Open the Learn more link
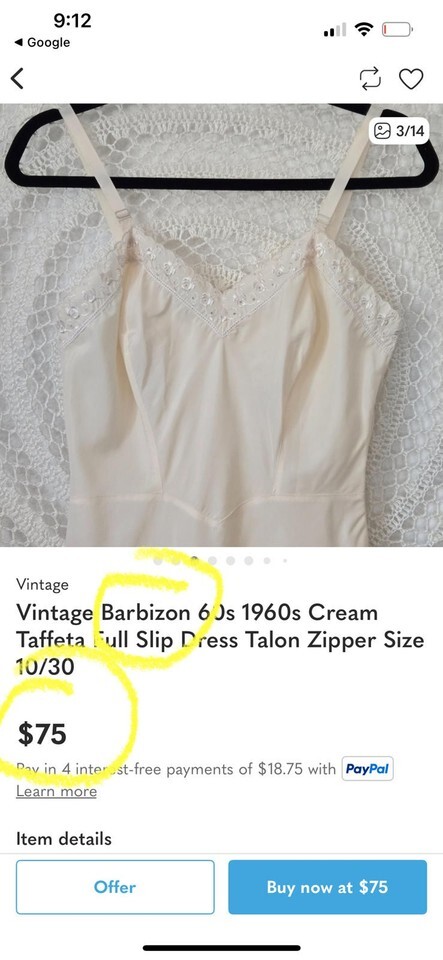 tap(56, 791)
